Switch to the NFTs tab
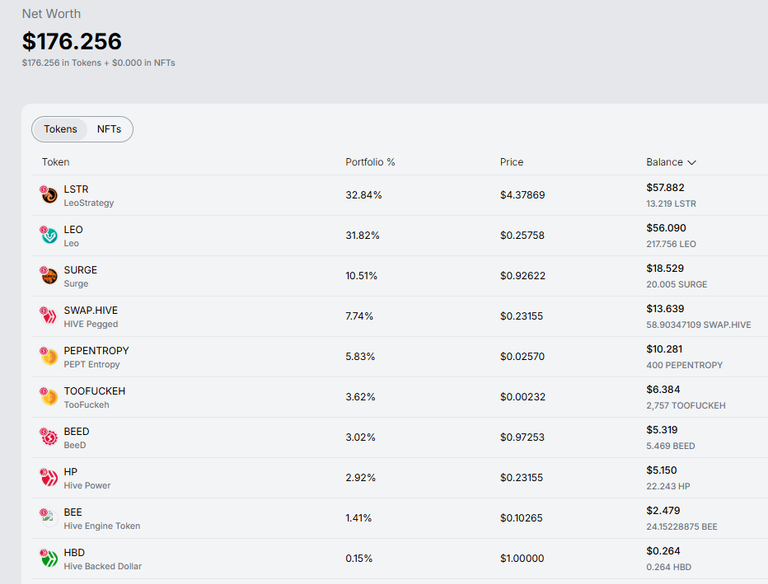 [109, 129]
